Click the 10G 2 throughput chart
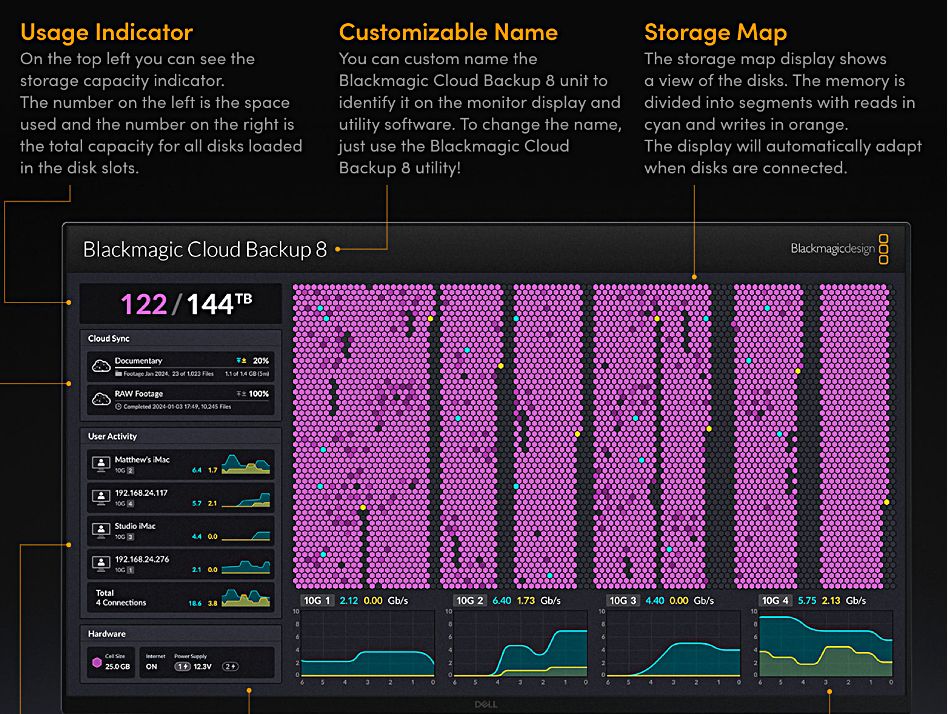Viewport: 950px width, 714px height. click(x=520, y=644)
